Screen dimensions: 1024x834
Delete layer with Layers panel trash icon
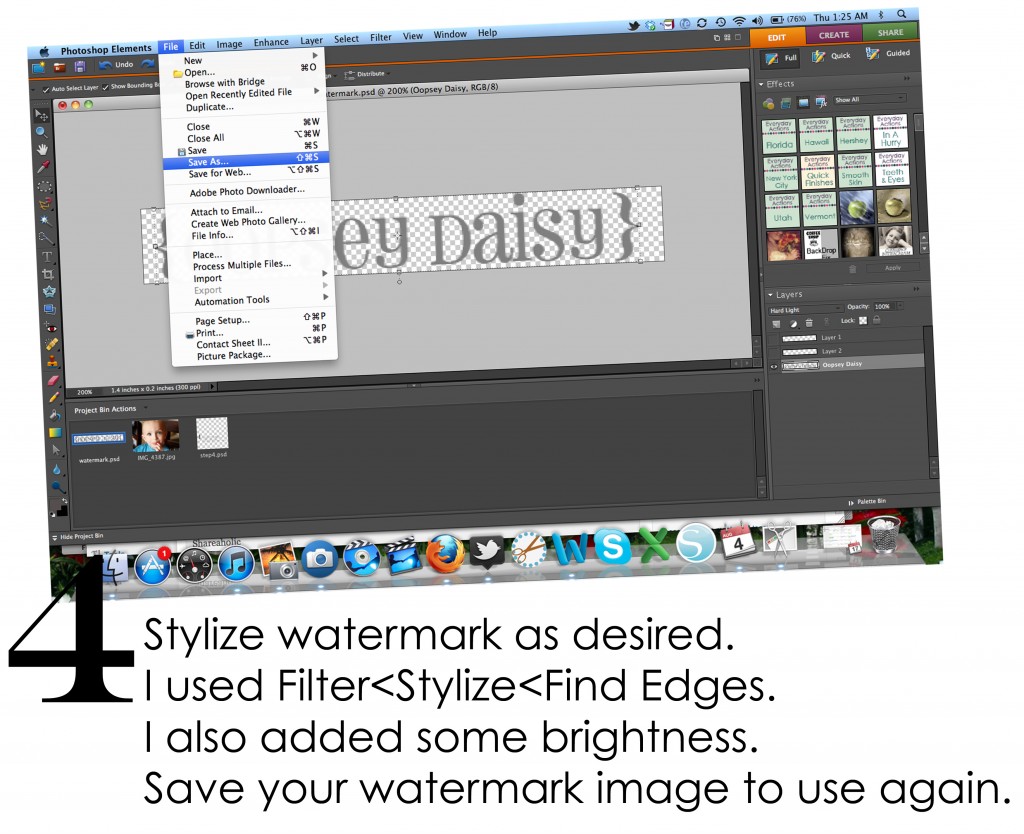point(808,323)
